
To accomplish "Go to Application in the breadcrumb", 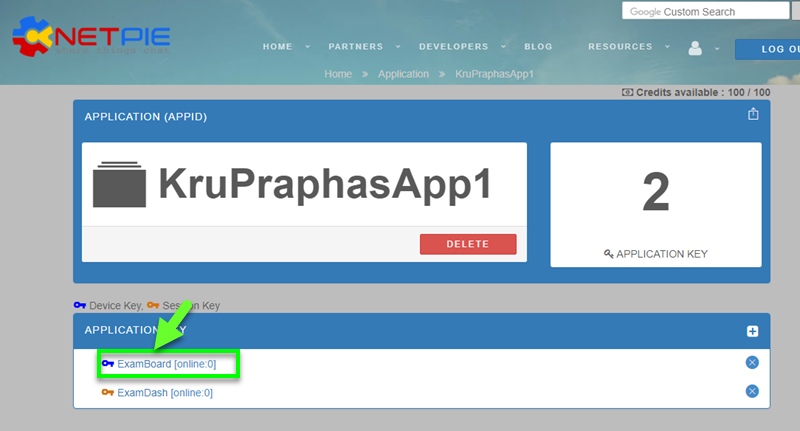I will 403,74.
